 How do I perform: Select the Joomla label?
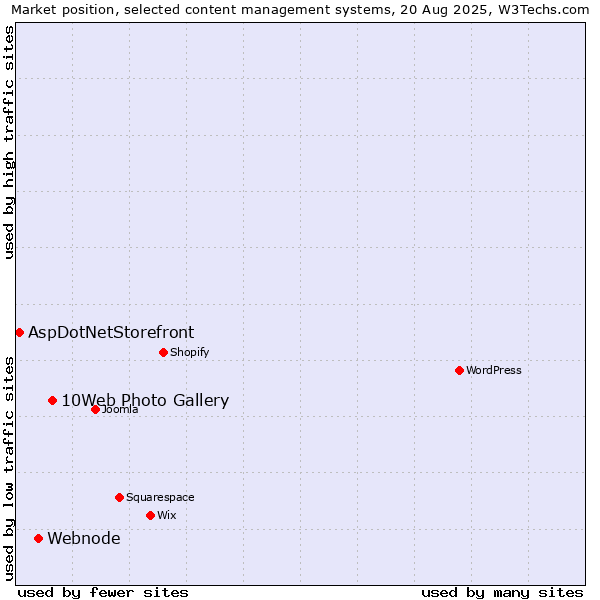click(120, 409)
